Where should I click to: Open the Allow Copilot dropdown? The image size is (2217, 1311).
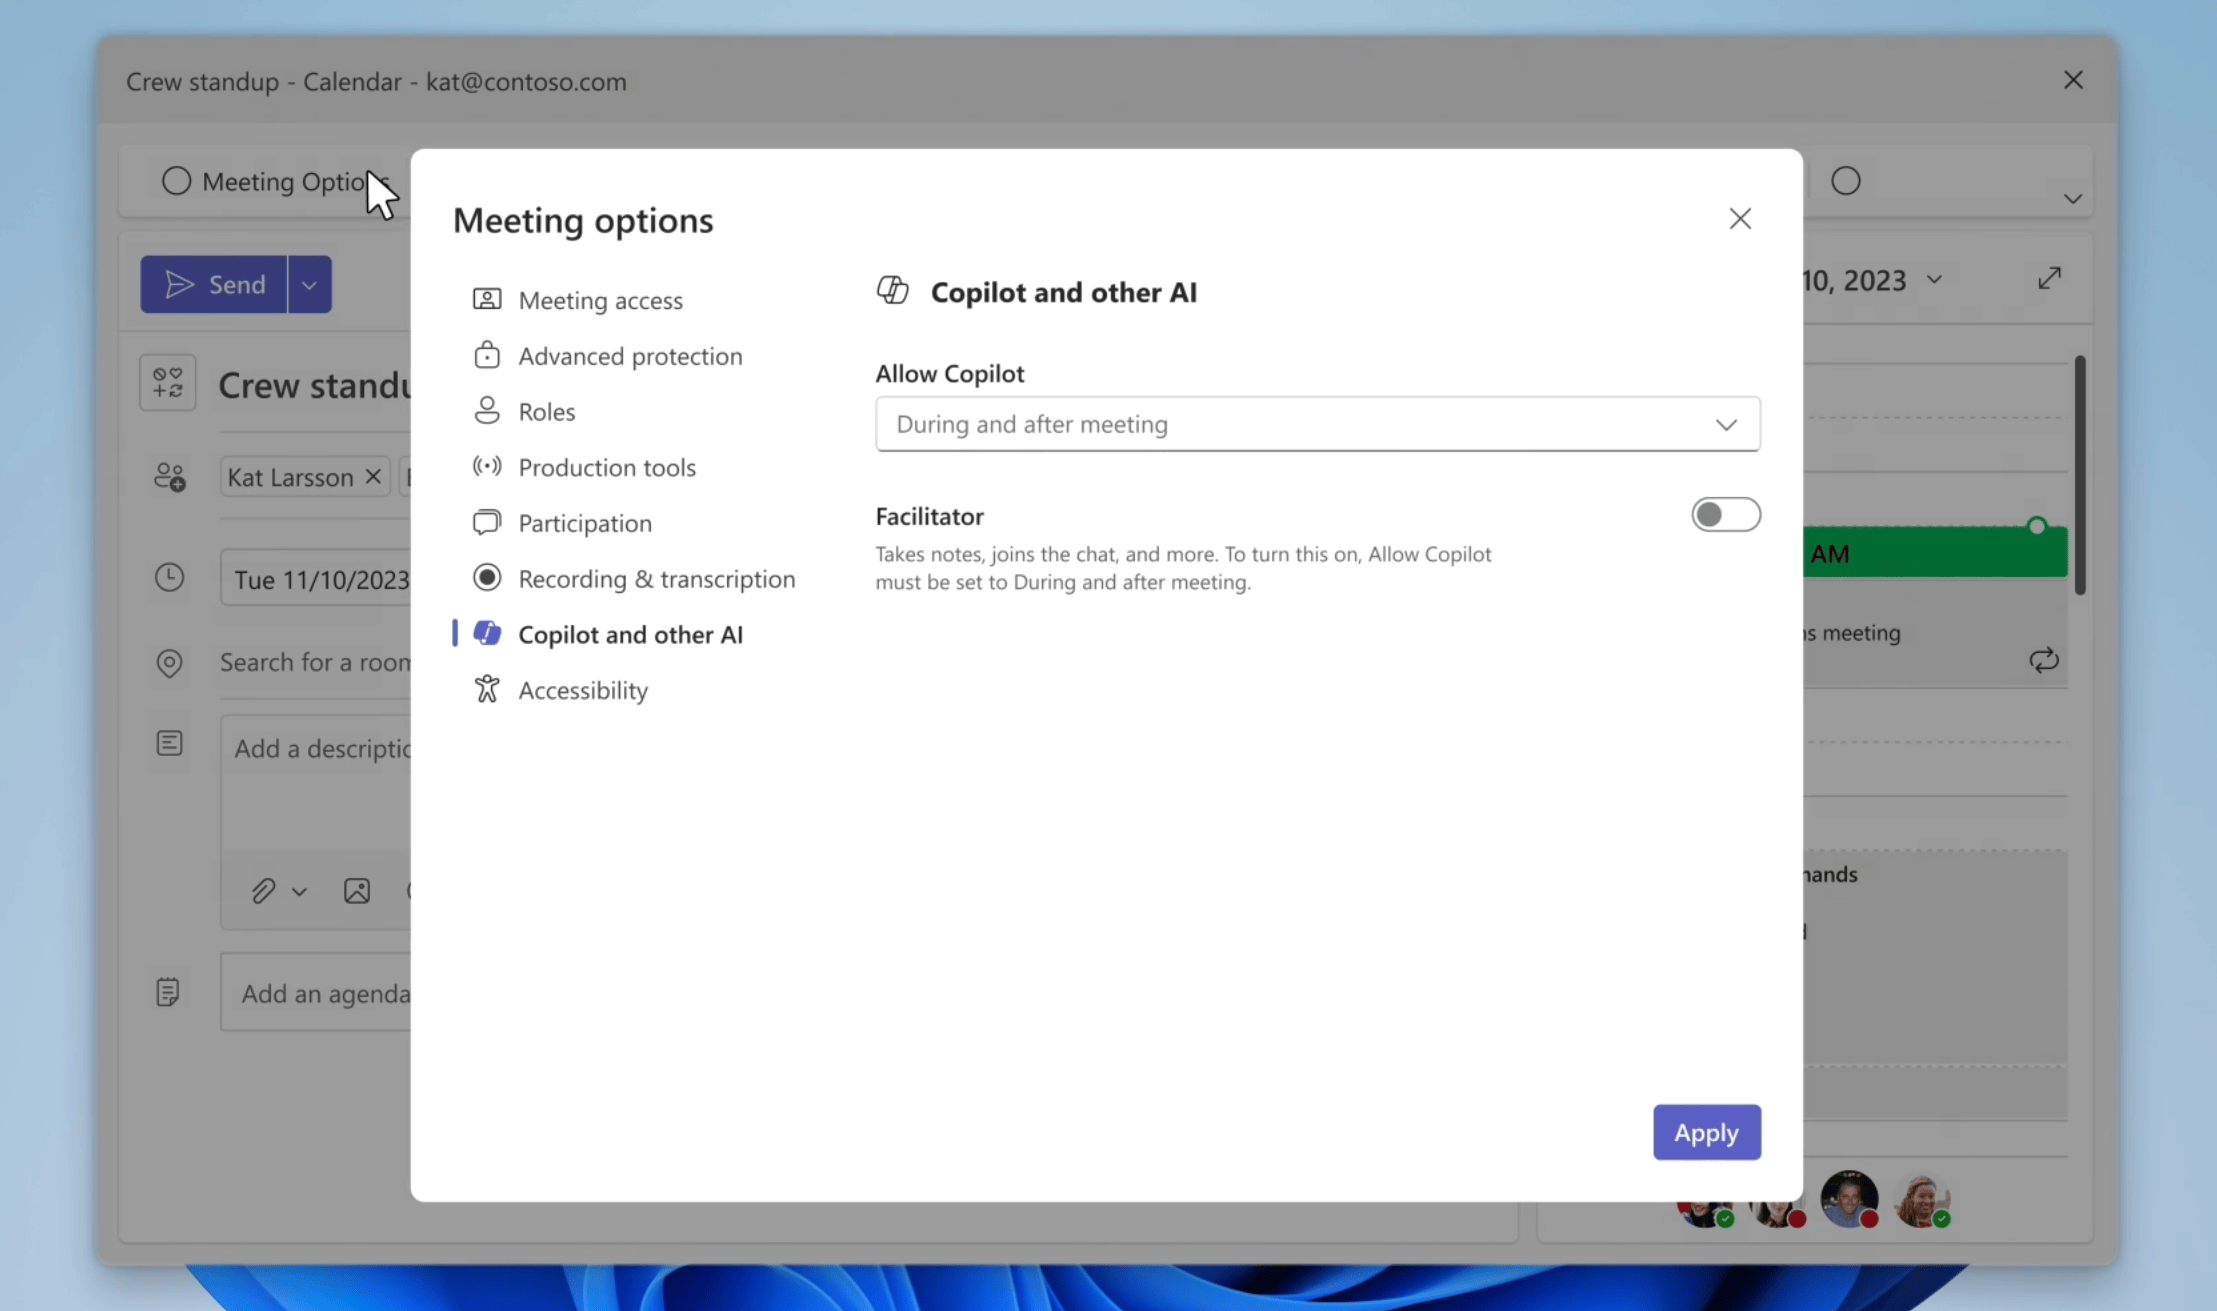click(x=1317, y=424)
